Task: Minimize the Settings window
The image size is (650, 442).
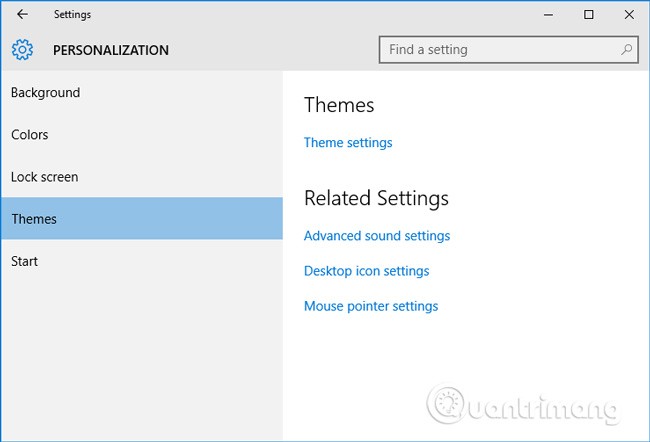Action: [x=549, y=15]
